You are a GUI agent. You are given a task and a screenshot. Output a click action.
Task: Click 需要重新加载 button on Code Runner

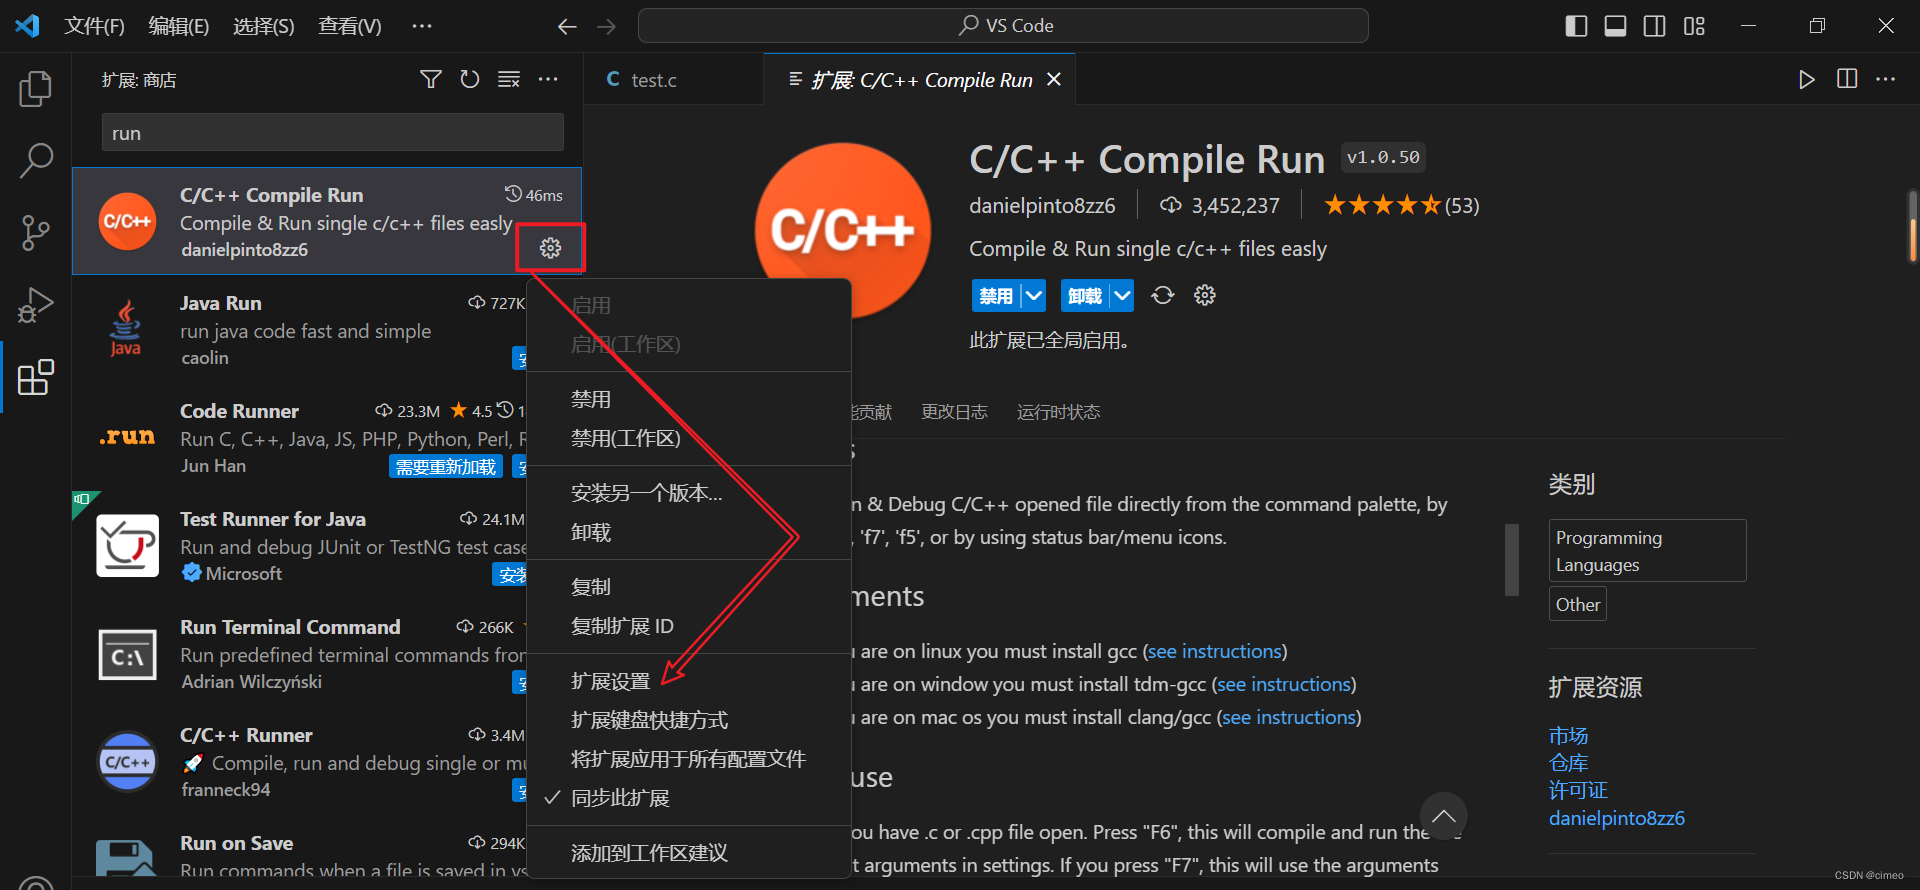click(446, 466)
